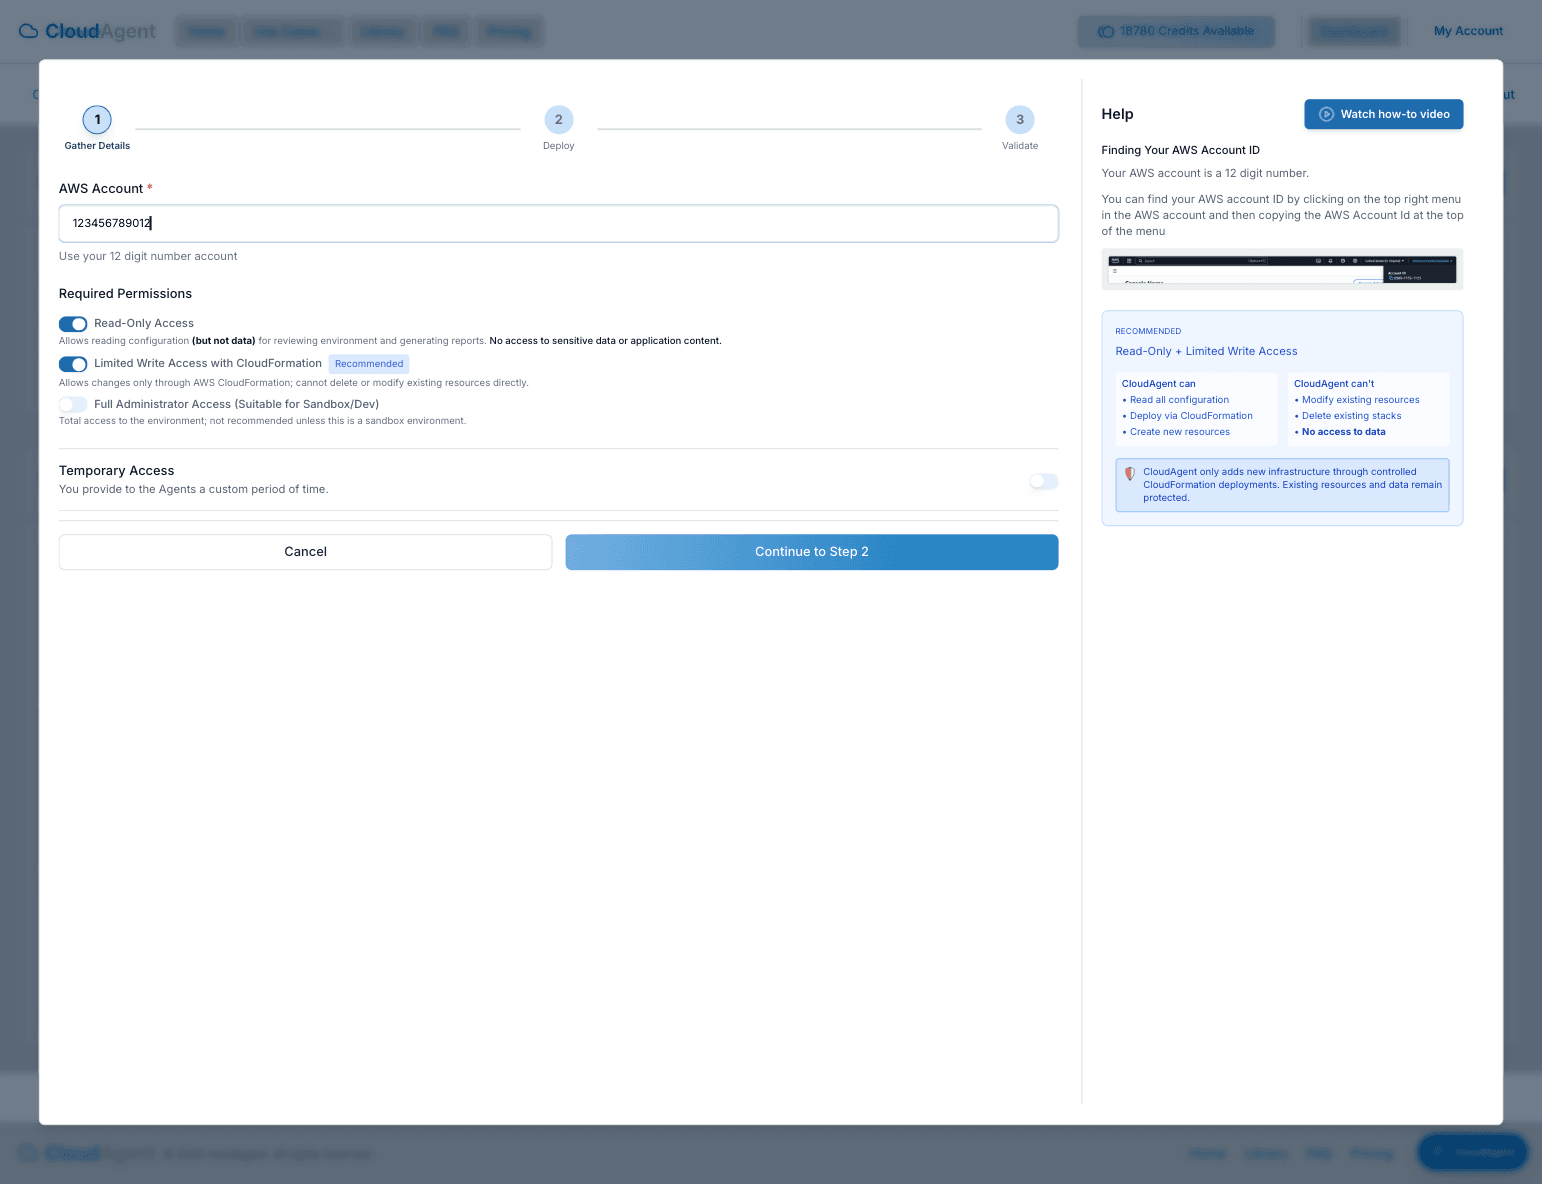Click the CloudAgent logo in the top bar

tap(87, 31)
